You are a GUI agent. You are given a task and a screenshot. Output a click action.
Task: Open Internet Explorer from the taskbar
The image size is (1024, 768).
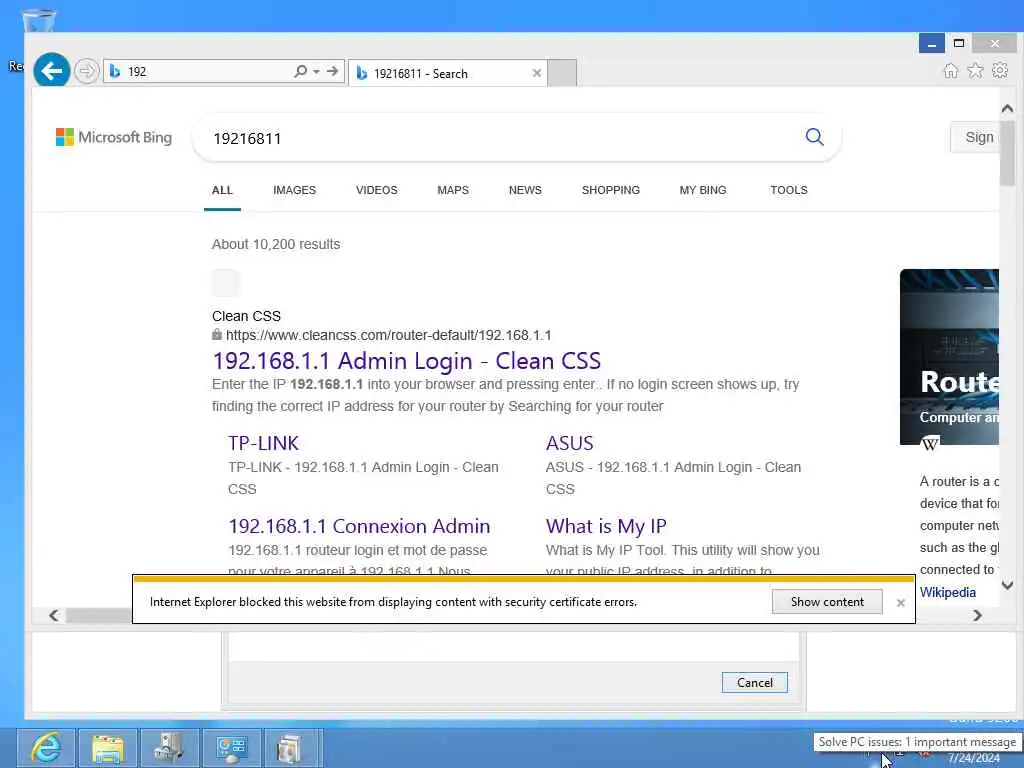(x=46, y=748)
